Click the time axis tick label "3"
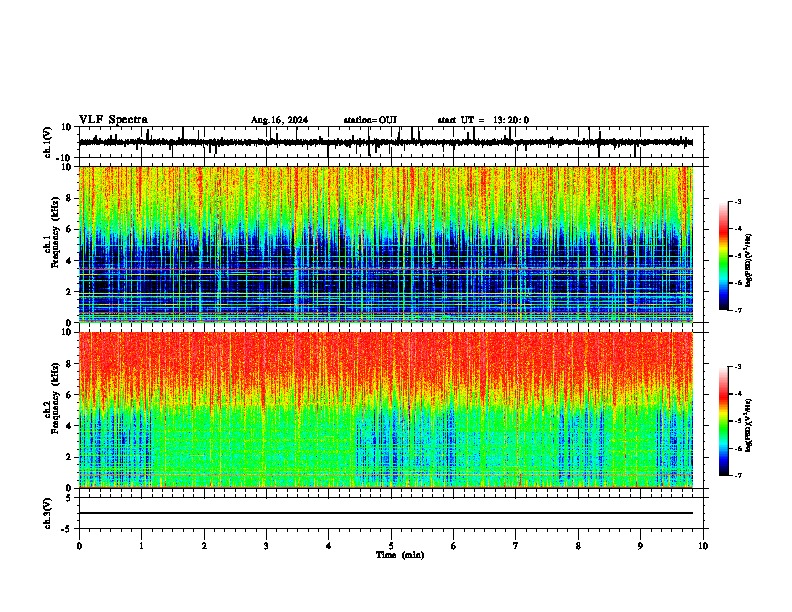792x612 pixels. (266, 546)
